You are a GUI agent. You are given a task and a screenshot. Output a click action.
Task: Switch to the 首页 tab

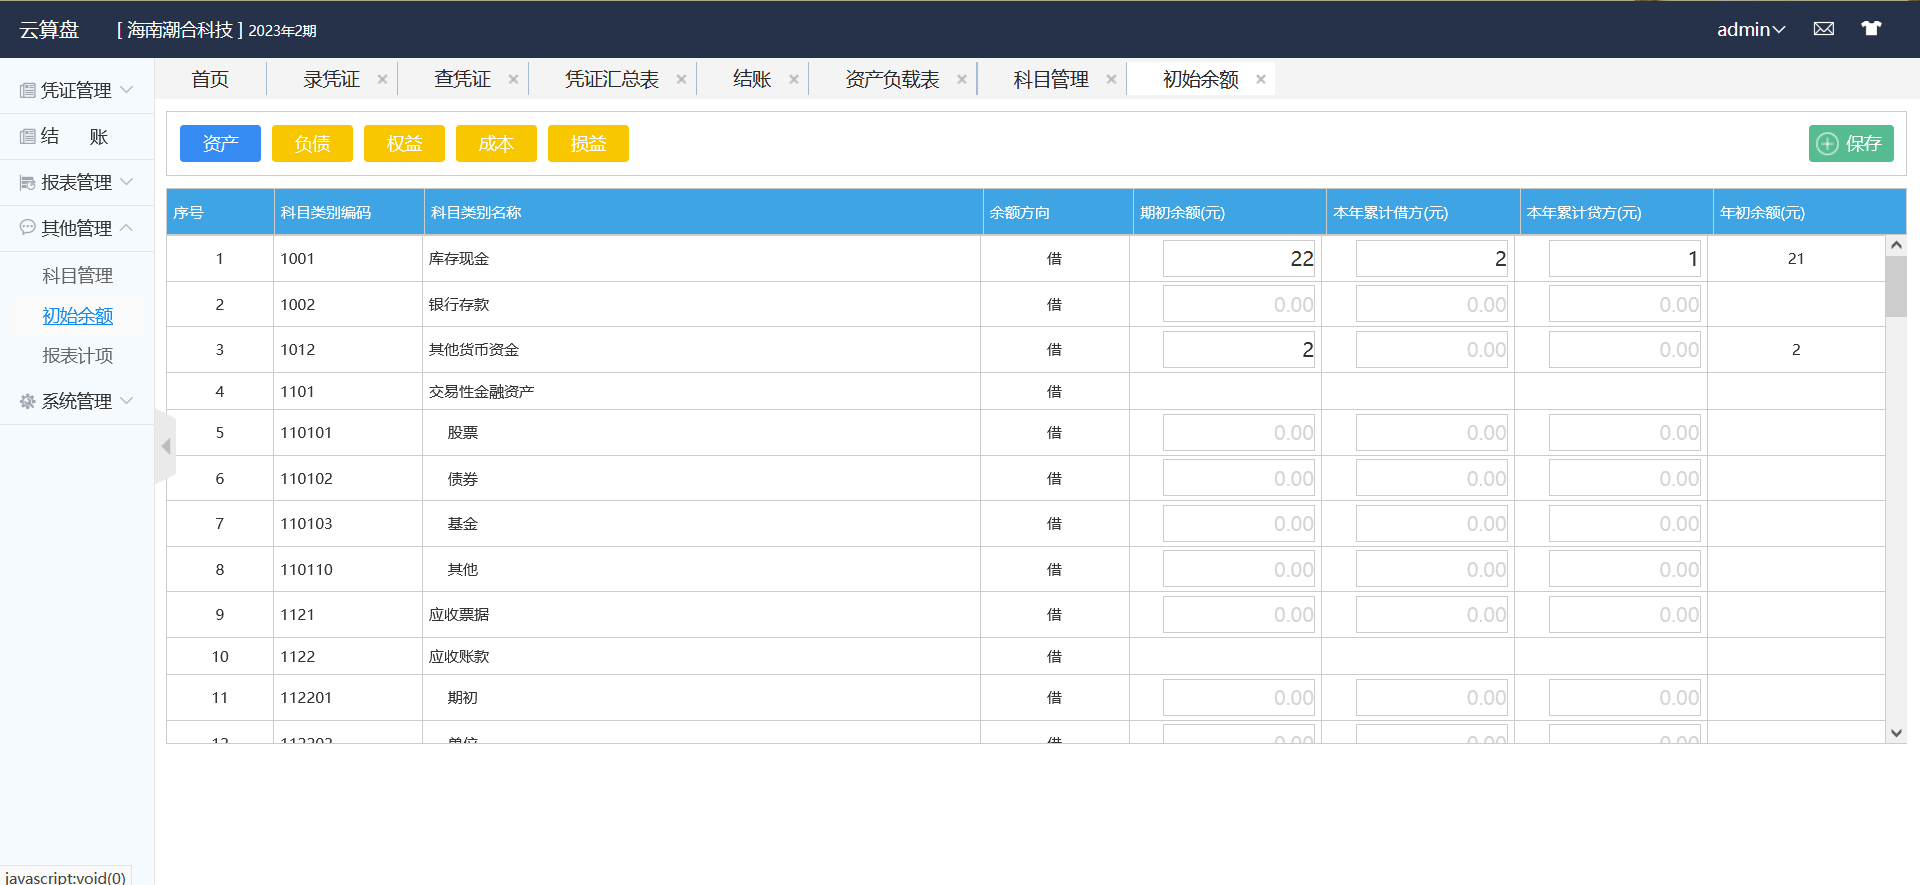pyautogui.click(x=210, y=80)
